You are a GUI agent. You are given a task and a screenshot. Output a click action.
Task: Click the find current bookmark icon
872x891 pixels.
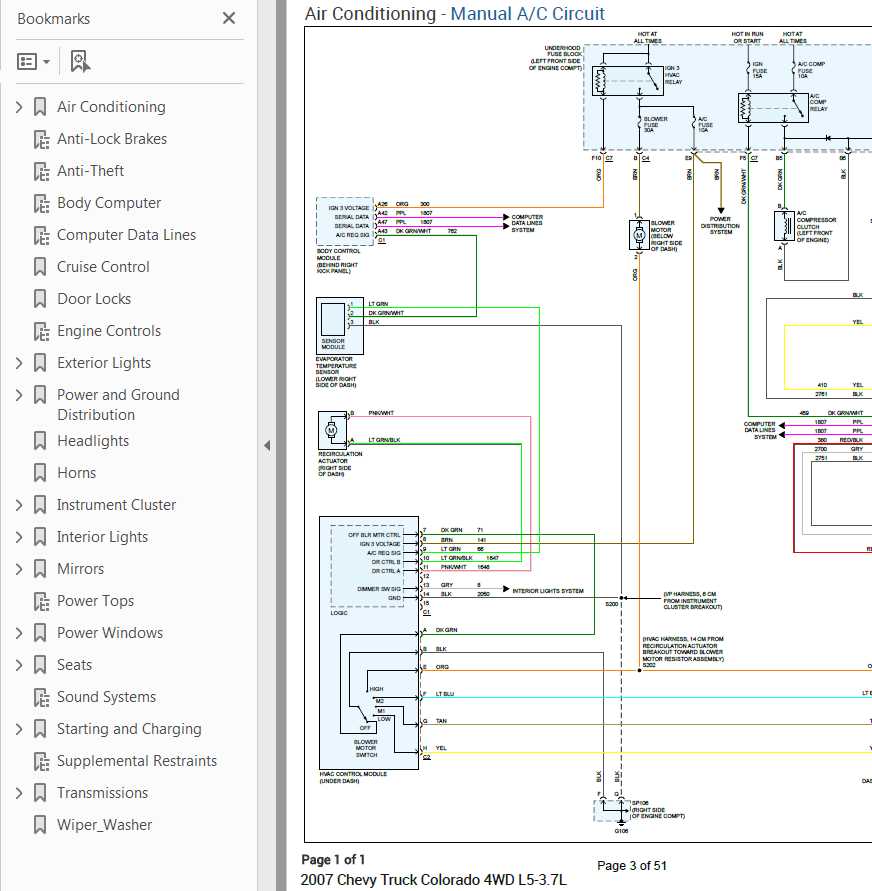click(x=80, y=61)
